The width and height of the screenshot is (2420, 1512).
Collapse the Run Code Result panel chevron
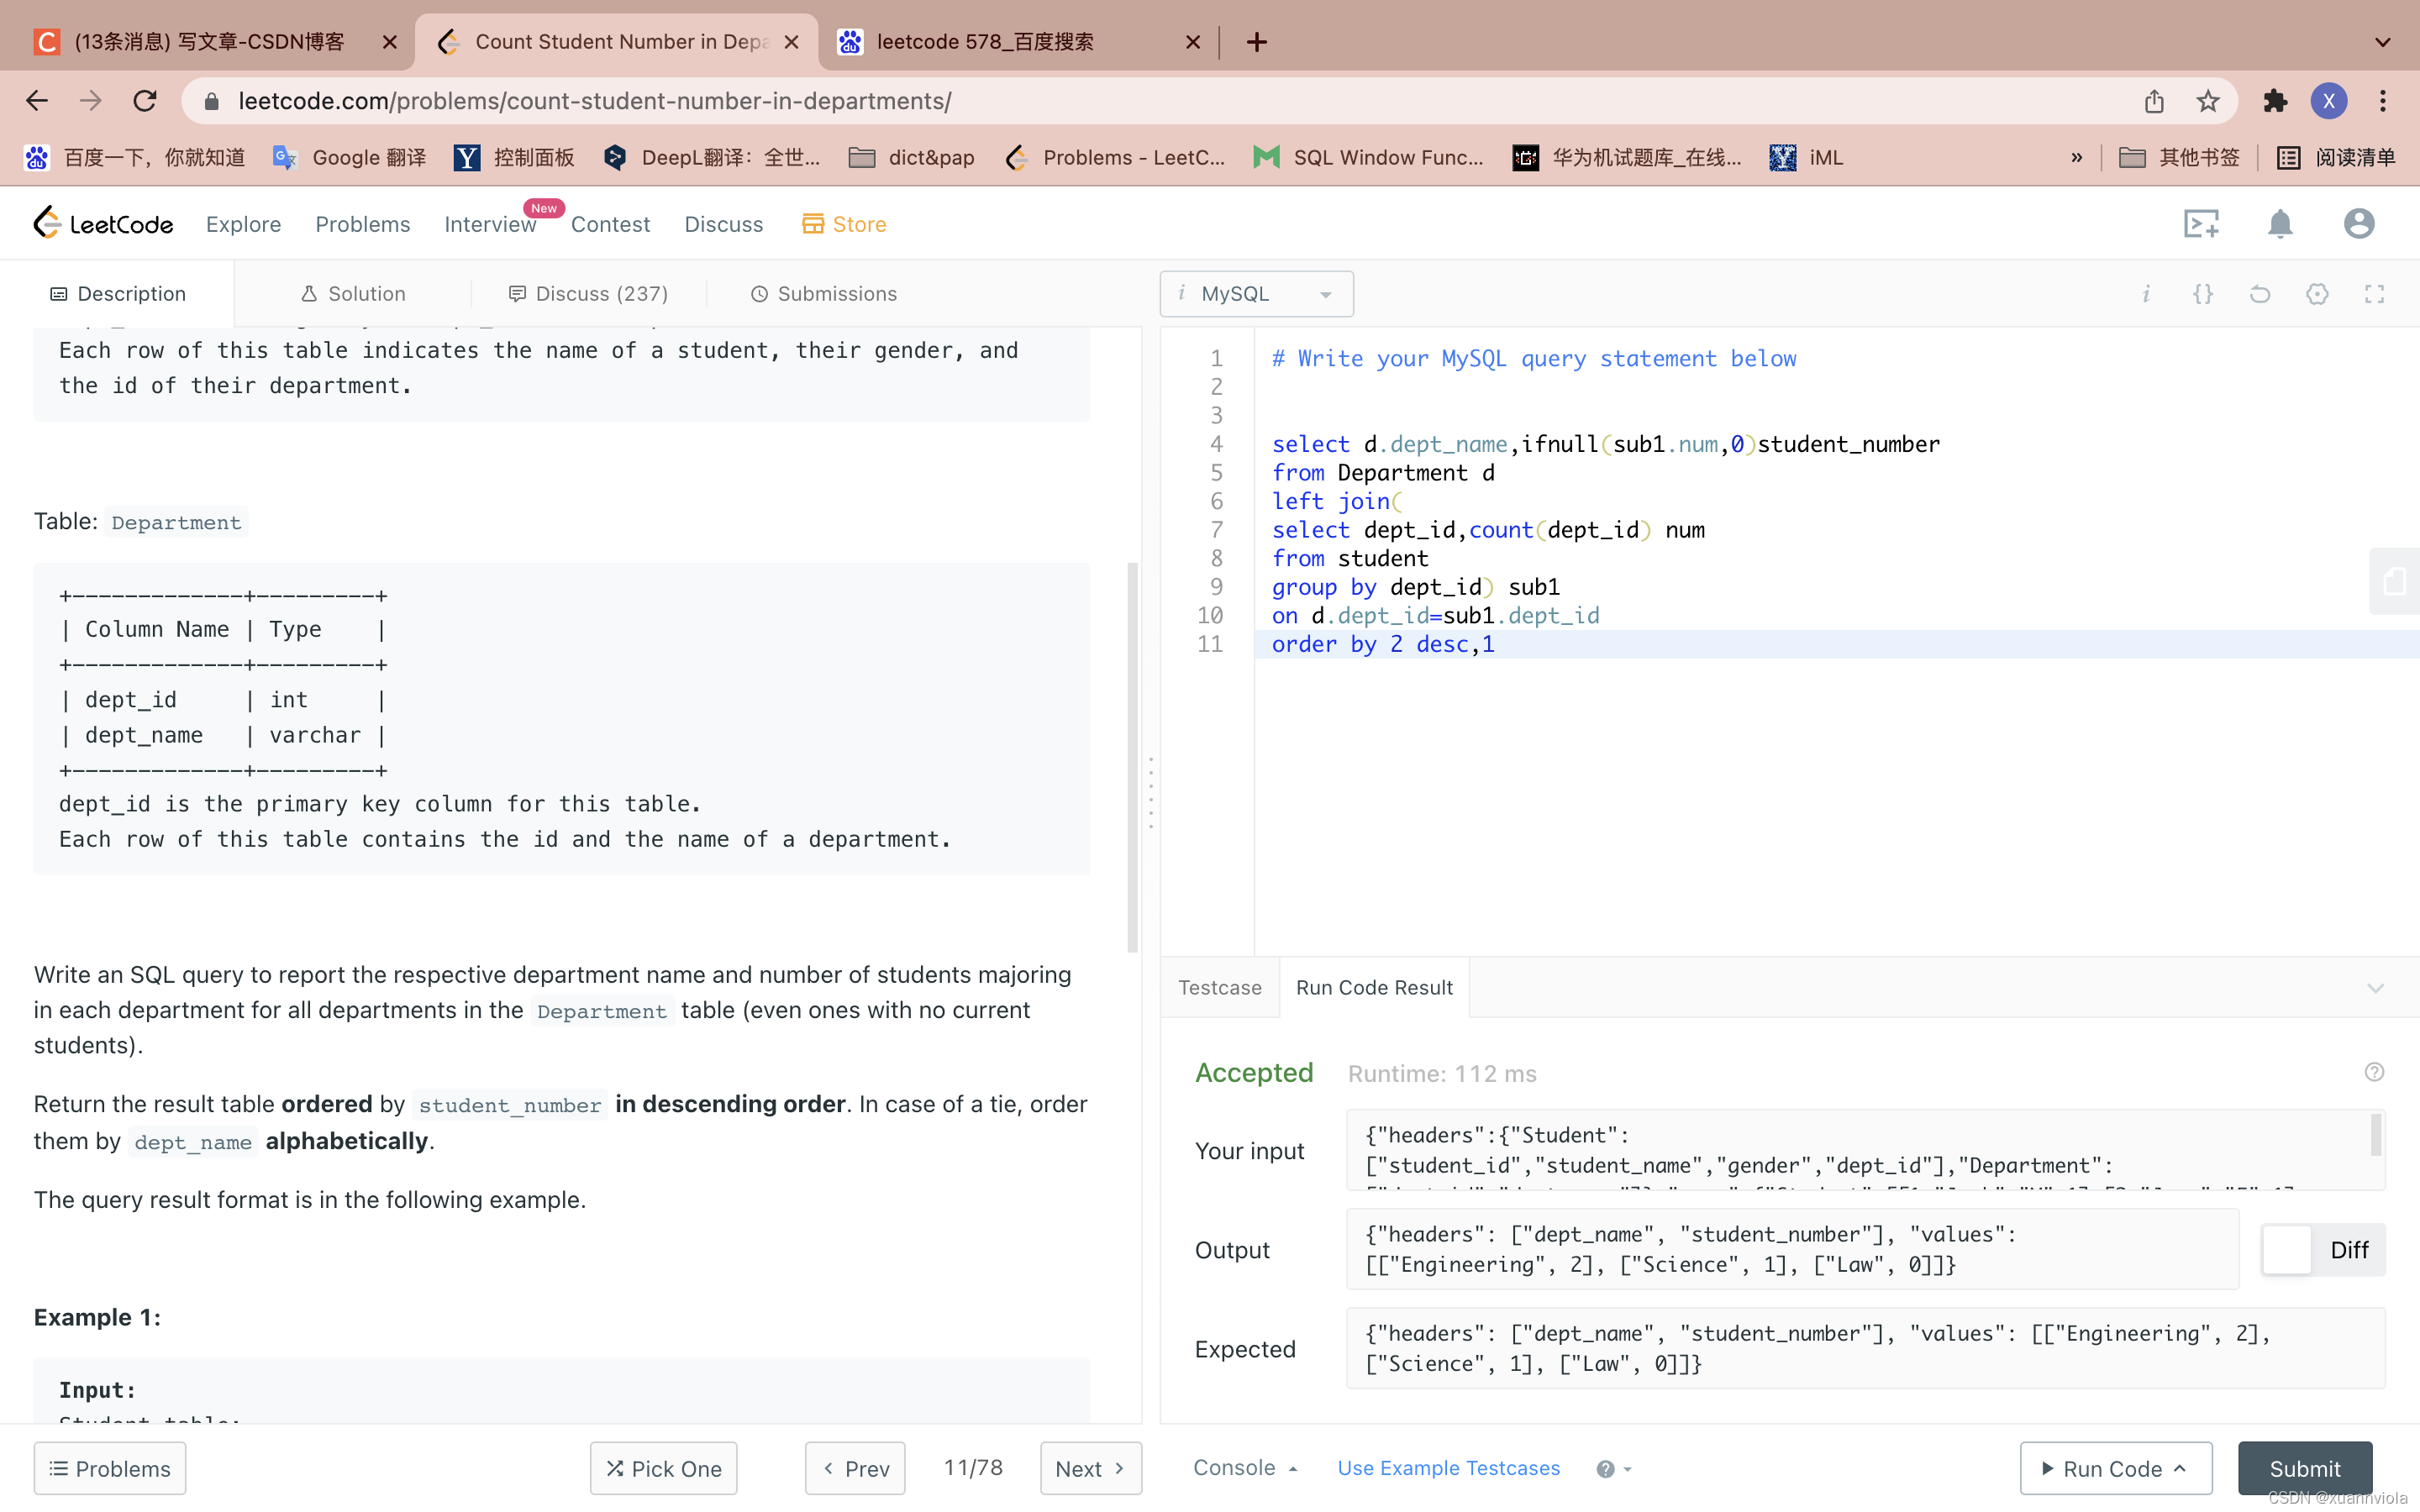tap(2376, 988)
